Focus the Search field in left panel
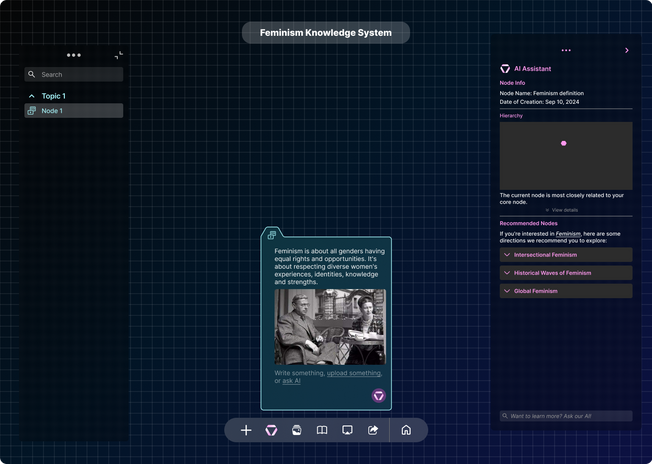The image size is (652, 464). (74, 74)
